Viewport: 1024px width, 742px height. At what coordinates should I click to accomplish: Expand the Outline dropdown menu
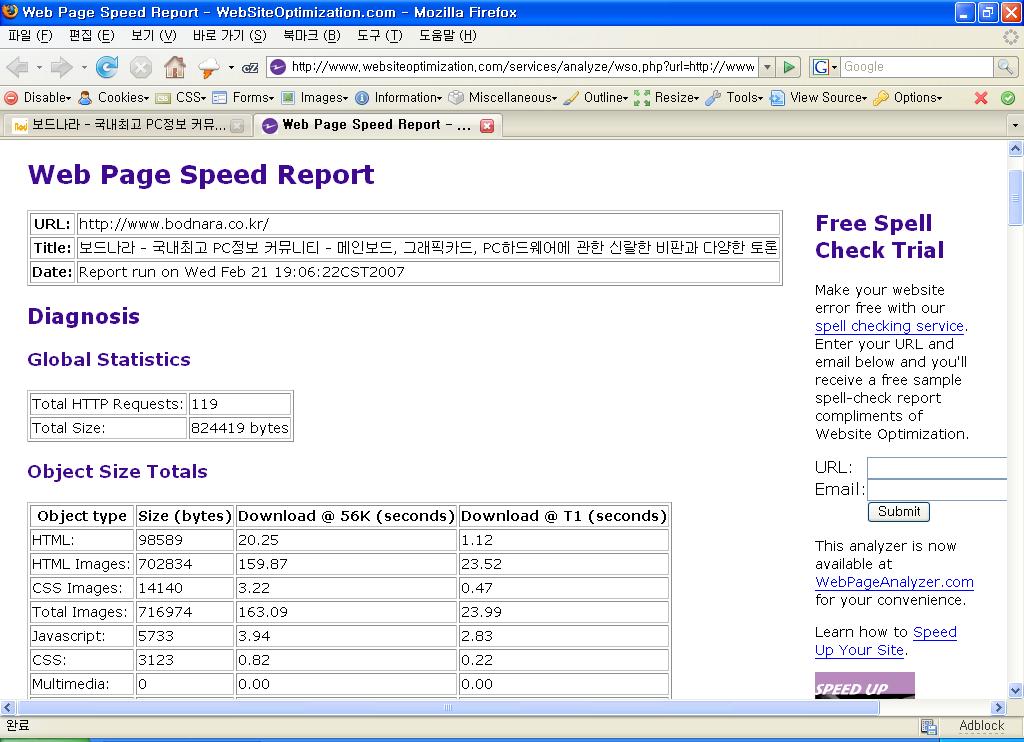(596, 98)
